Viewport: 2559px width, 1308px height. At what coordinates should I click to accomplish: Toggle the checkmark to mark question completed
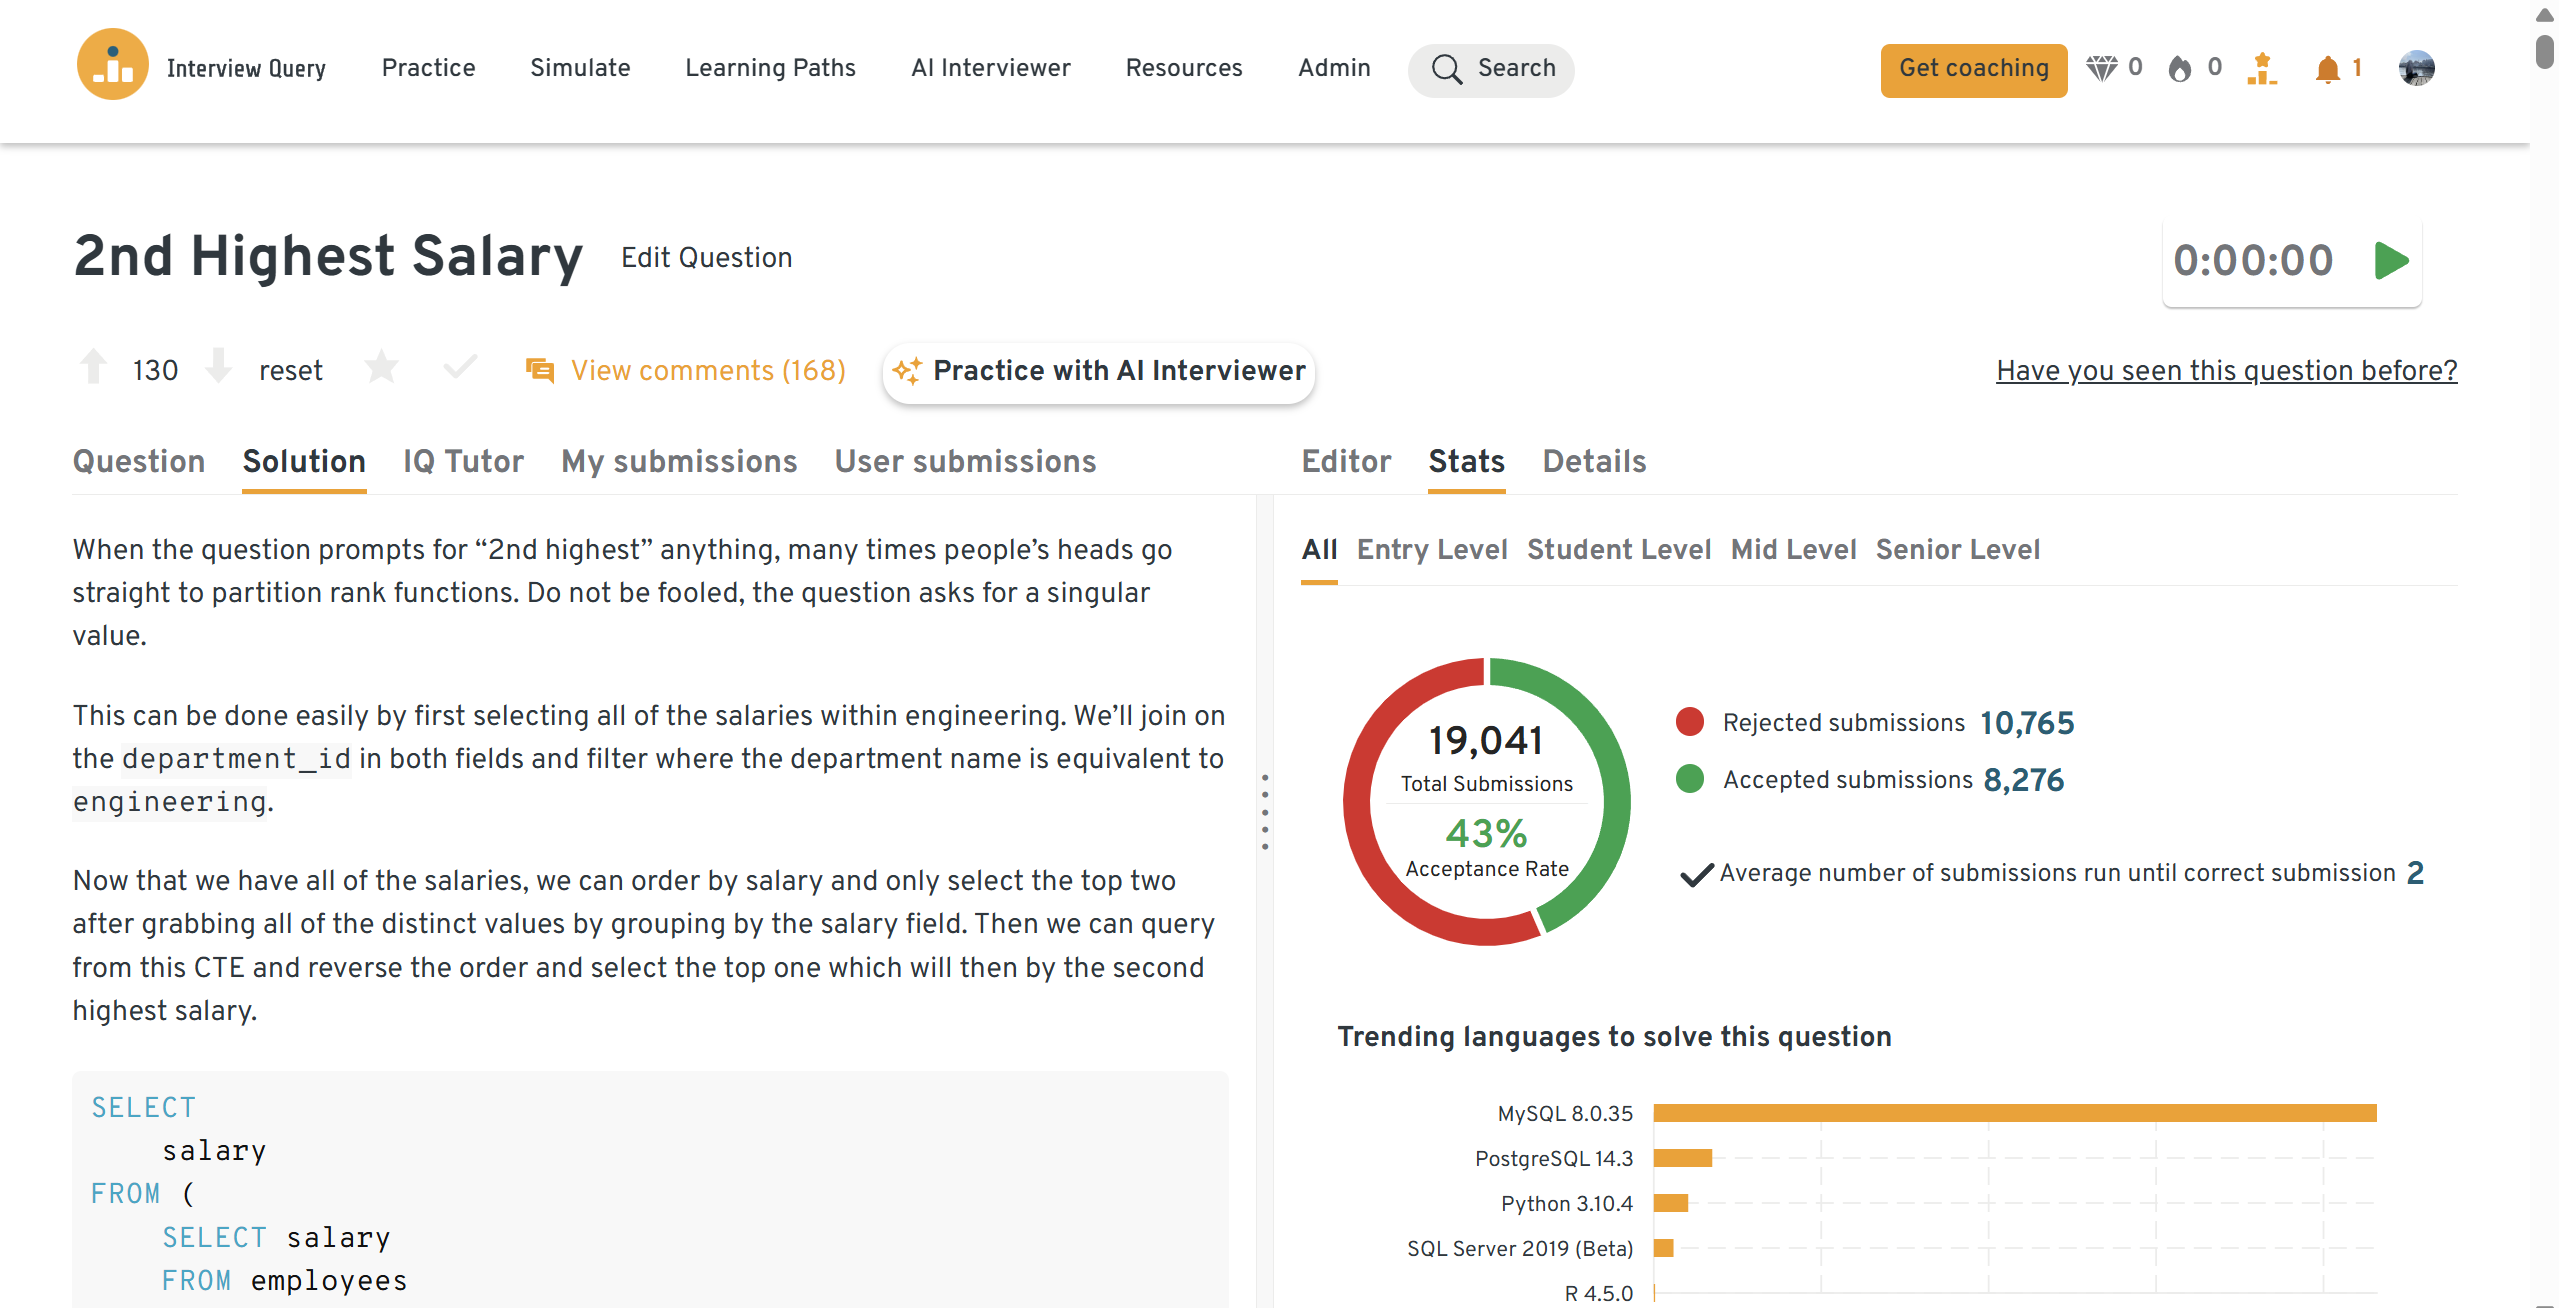(460, 367)
